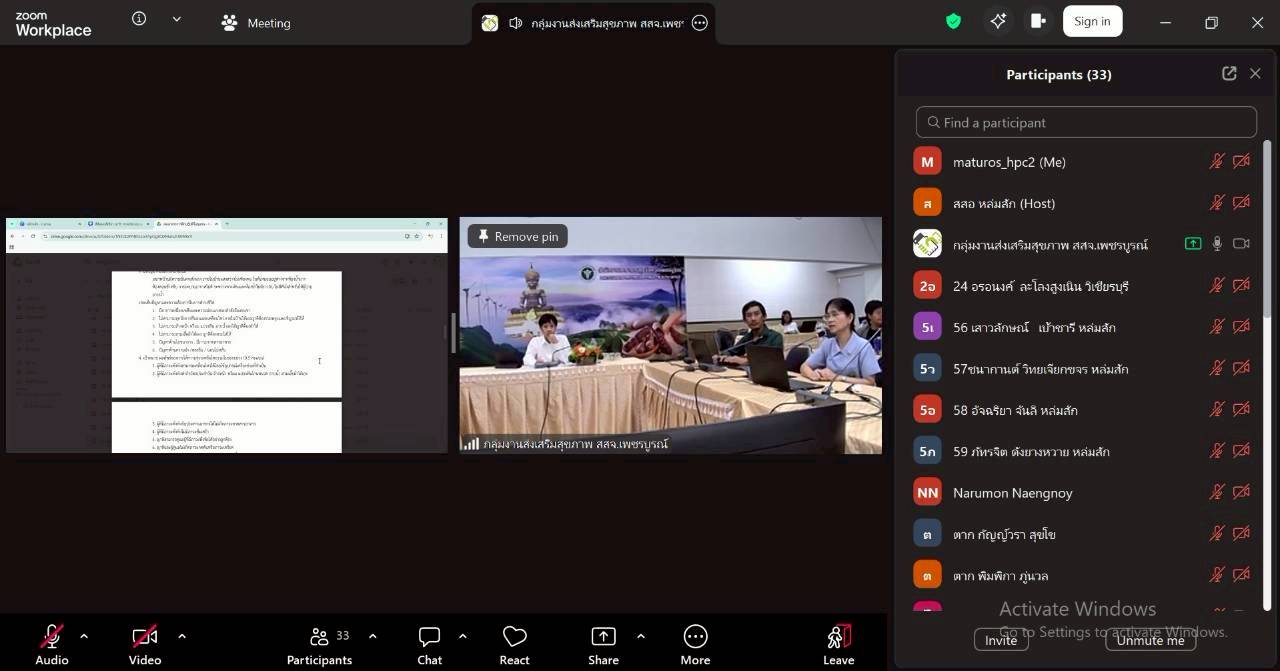
Task: Turn on camera with Video button
Action: click(x=145, y=645)
